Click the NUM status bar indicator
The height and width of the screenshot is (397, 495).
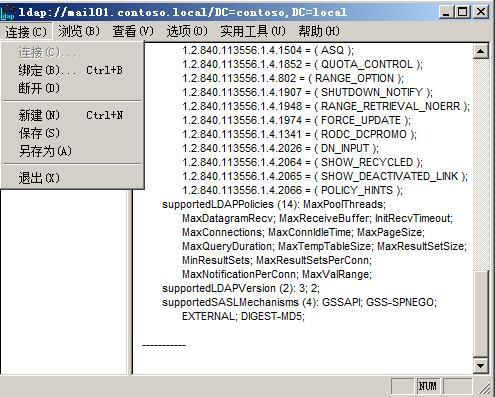click(x=427, y=386)
